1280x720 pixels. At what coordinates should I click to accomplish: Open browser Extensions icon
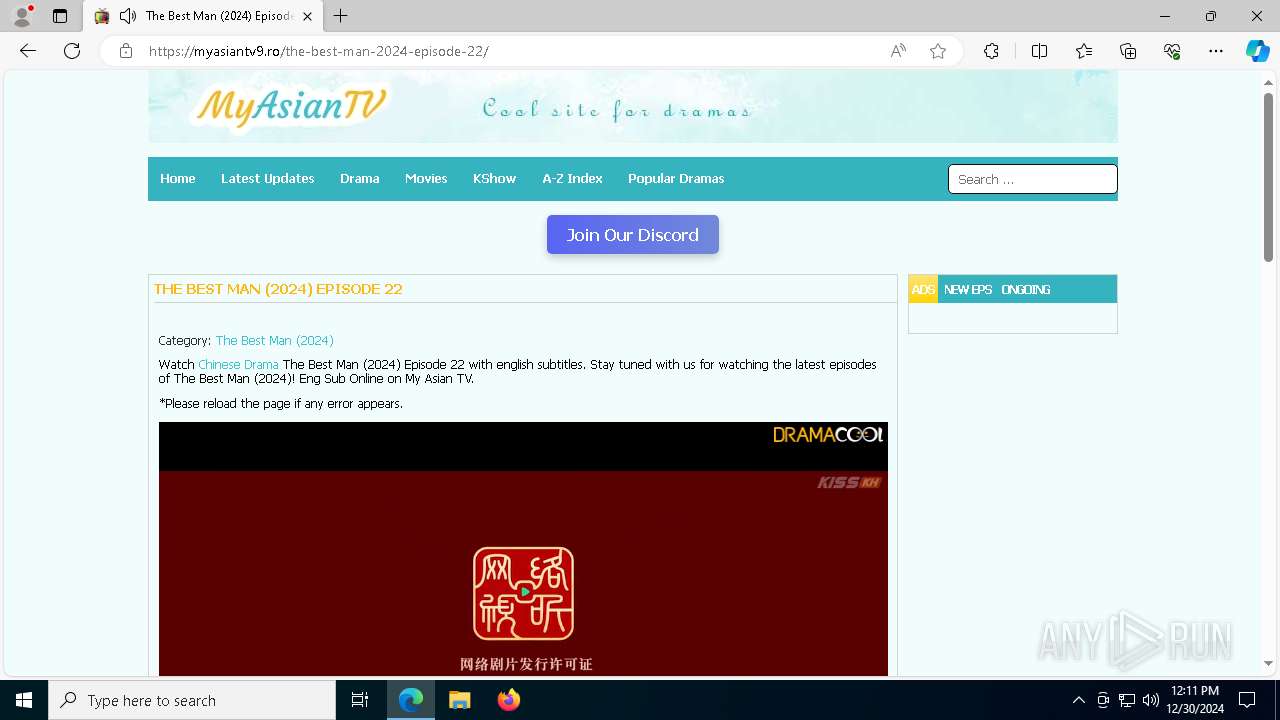pyautogui.click(x=991, y=51)
